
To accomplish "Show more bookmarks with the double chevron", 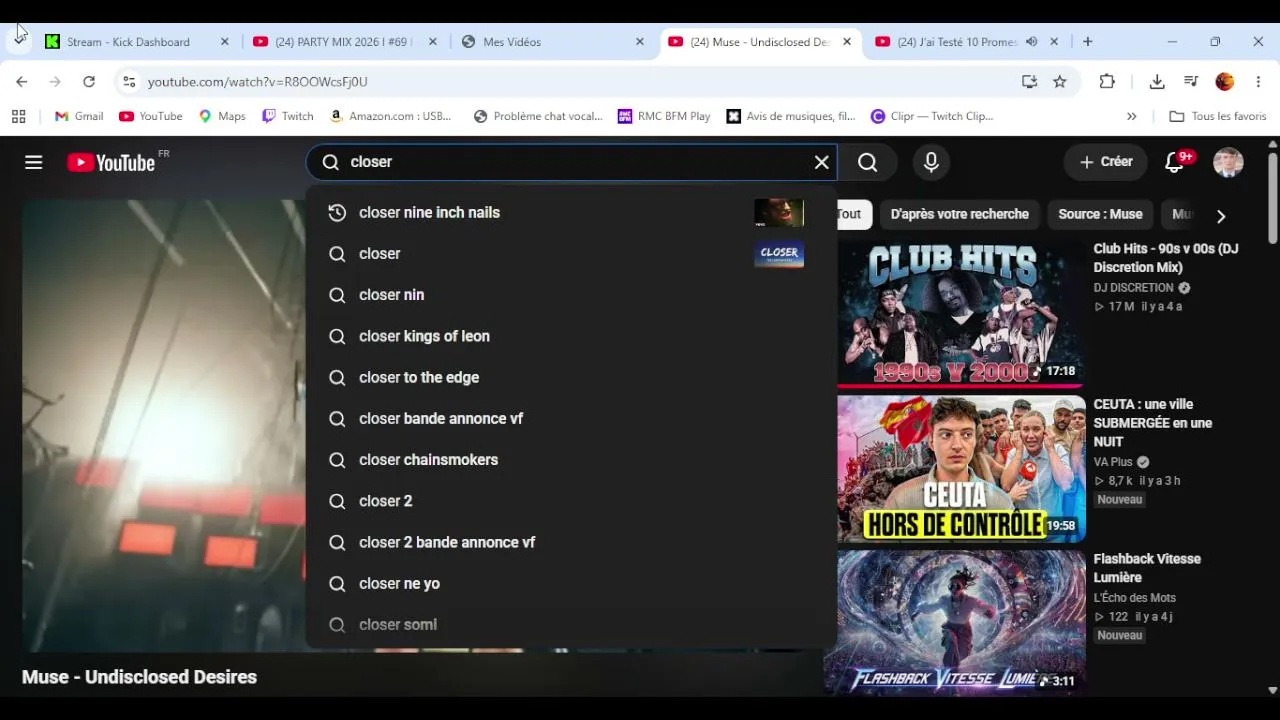I will (1131, 116).
